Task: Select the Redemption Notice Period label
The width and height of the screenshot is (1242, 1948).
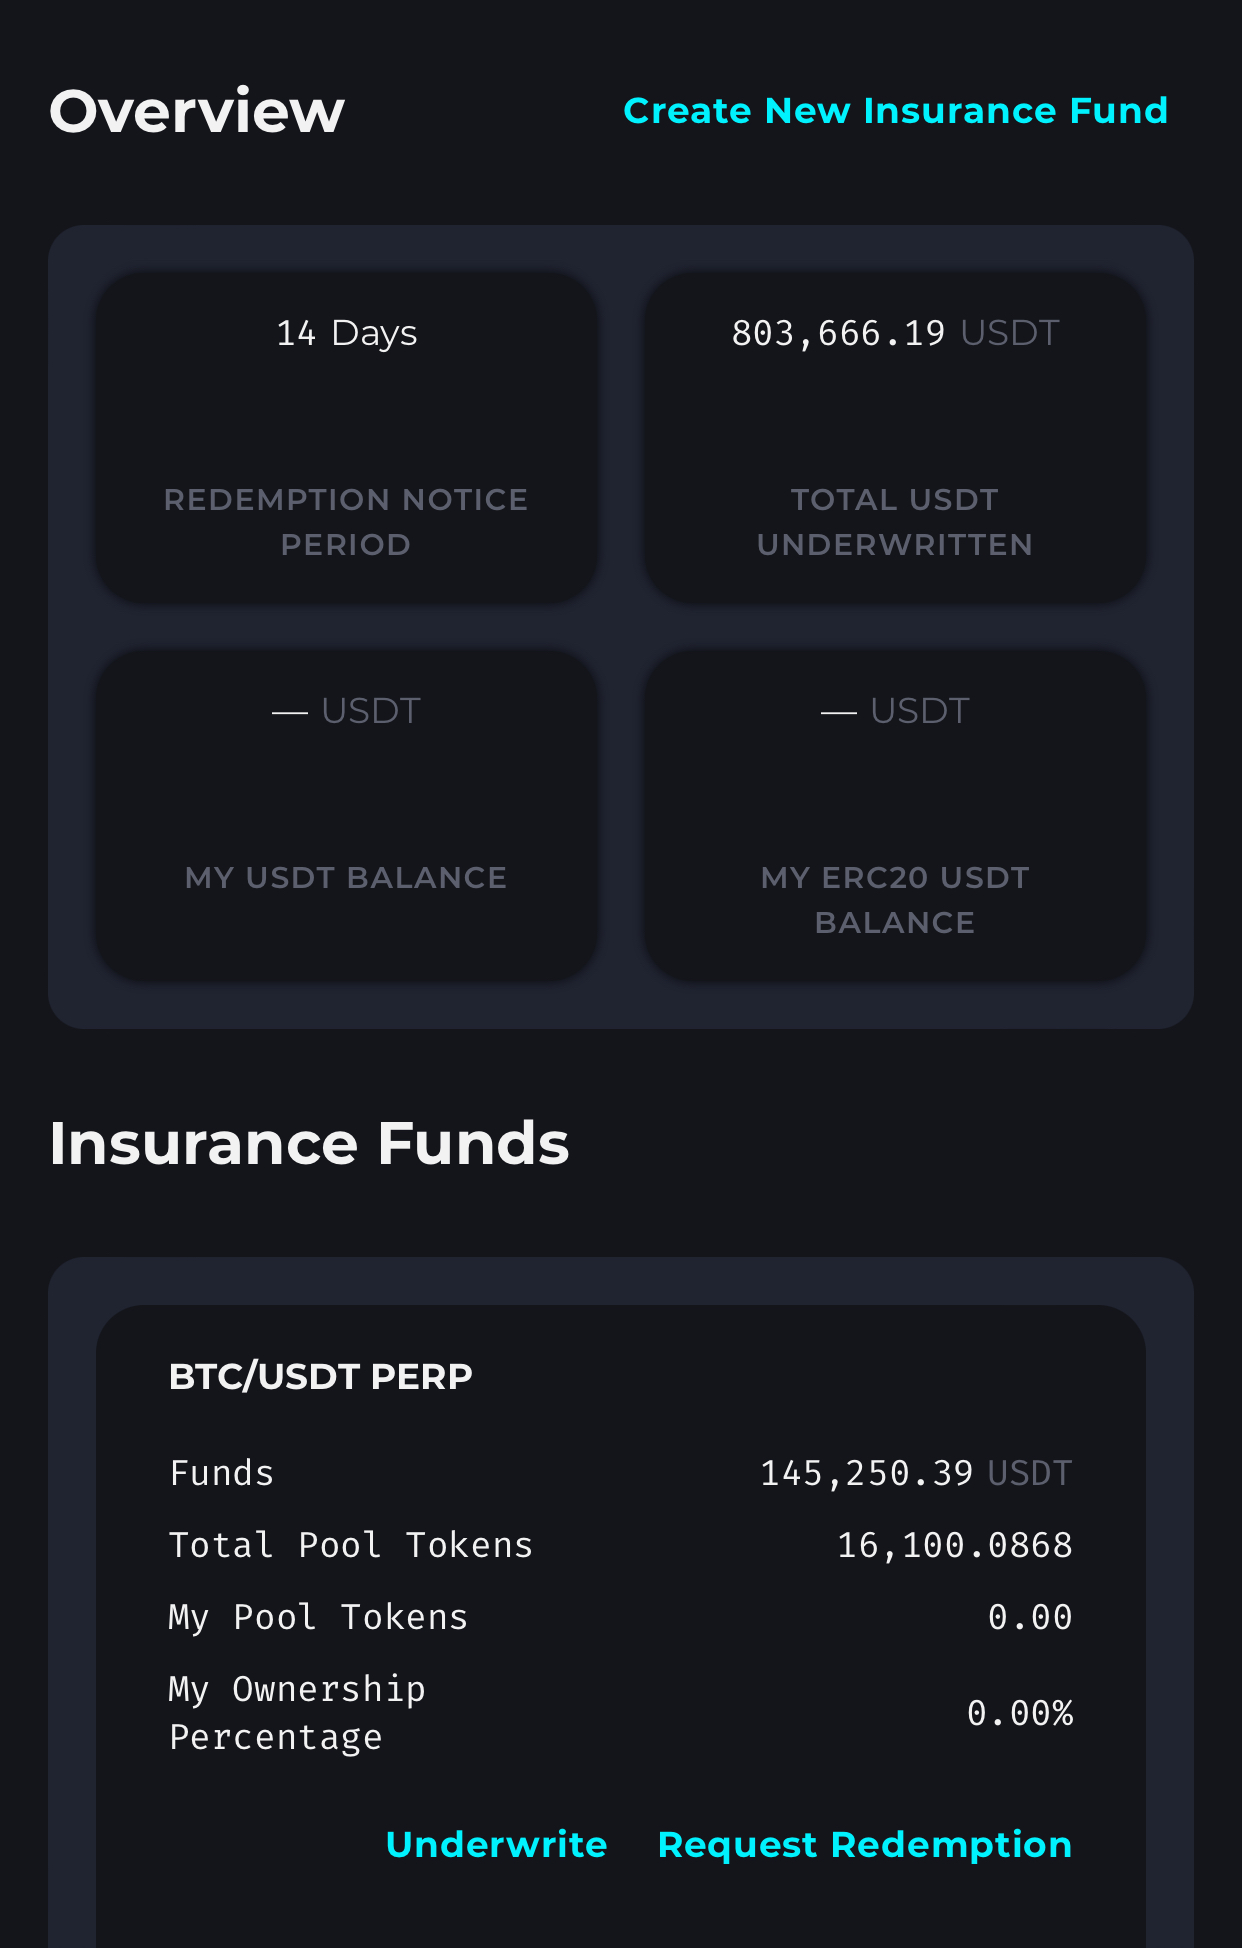Action: [346, 521]
